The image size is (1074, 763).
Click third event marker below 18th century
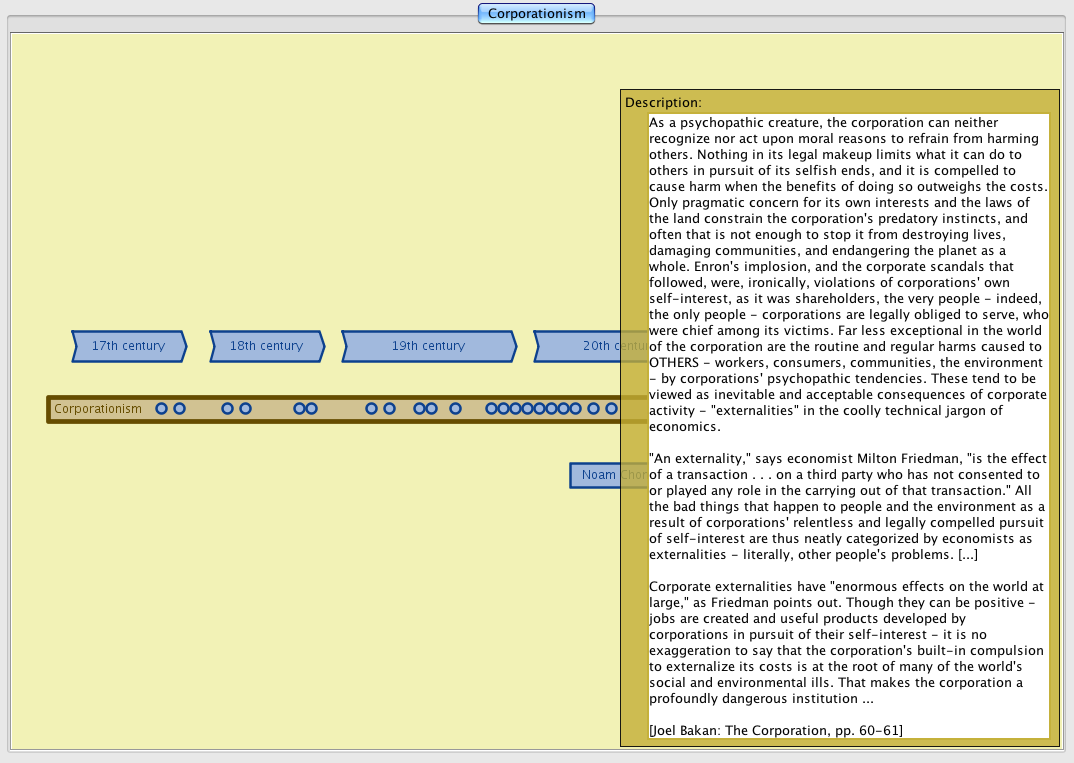(x=227, y=409)
